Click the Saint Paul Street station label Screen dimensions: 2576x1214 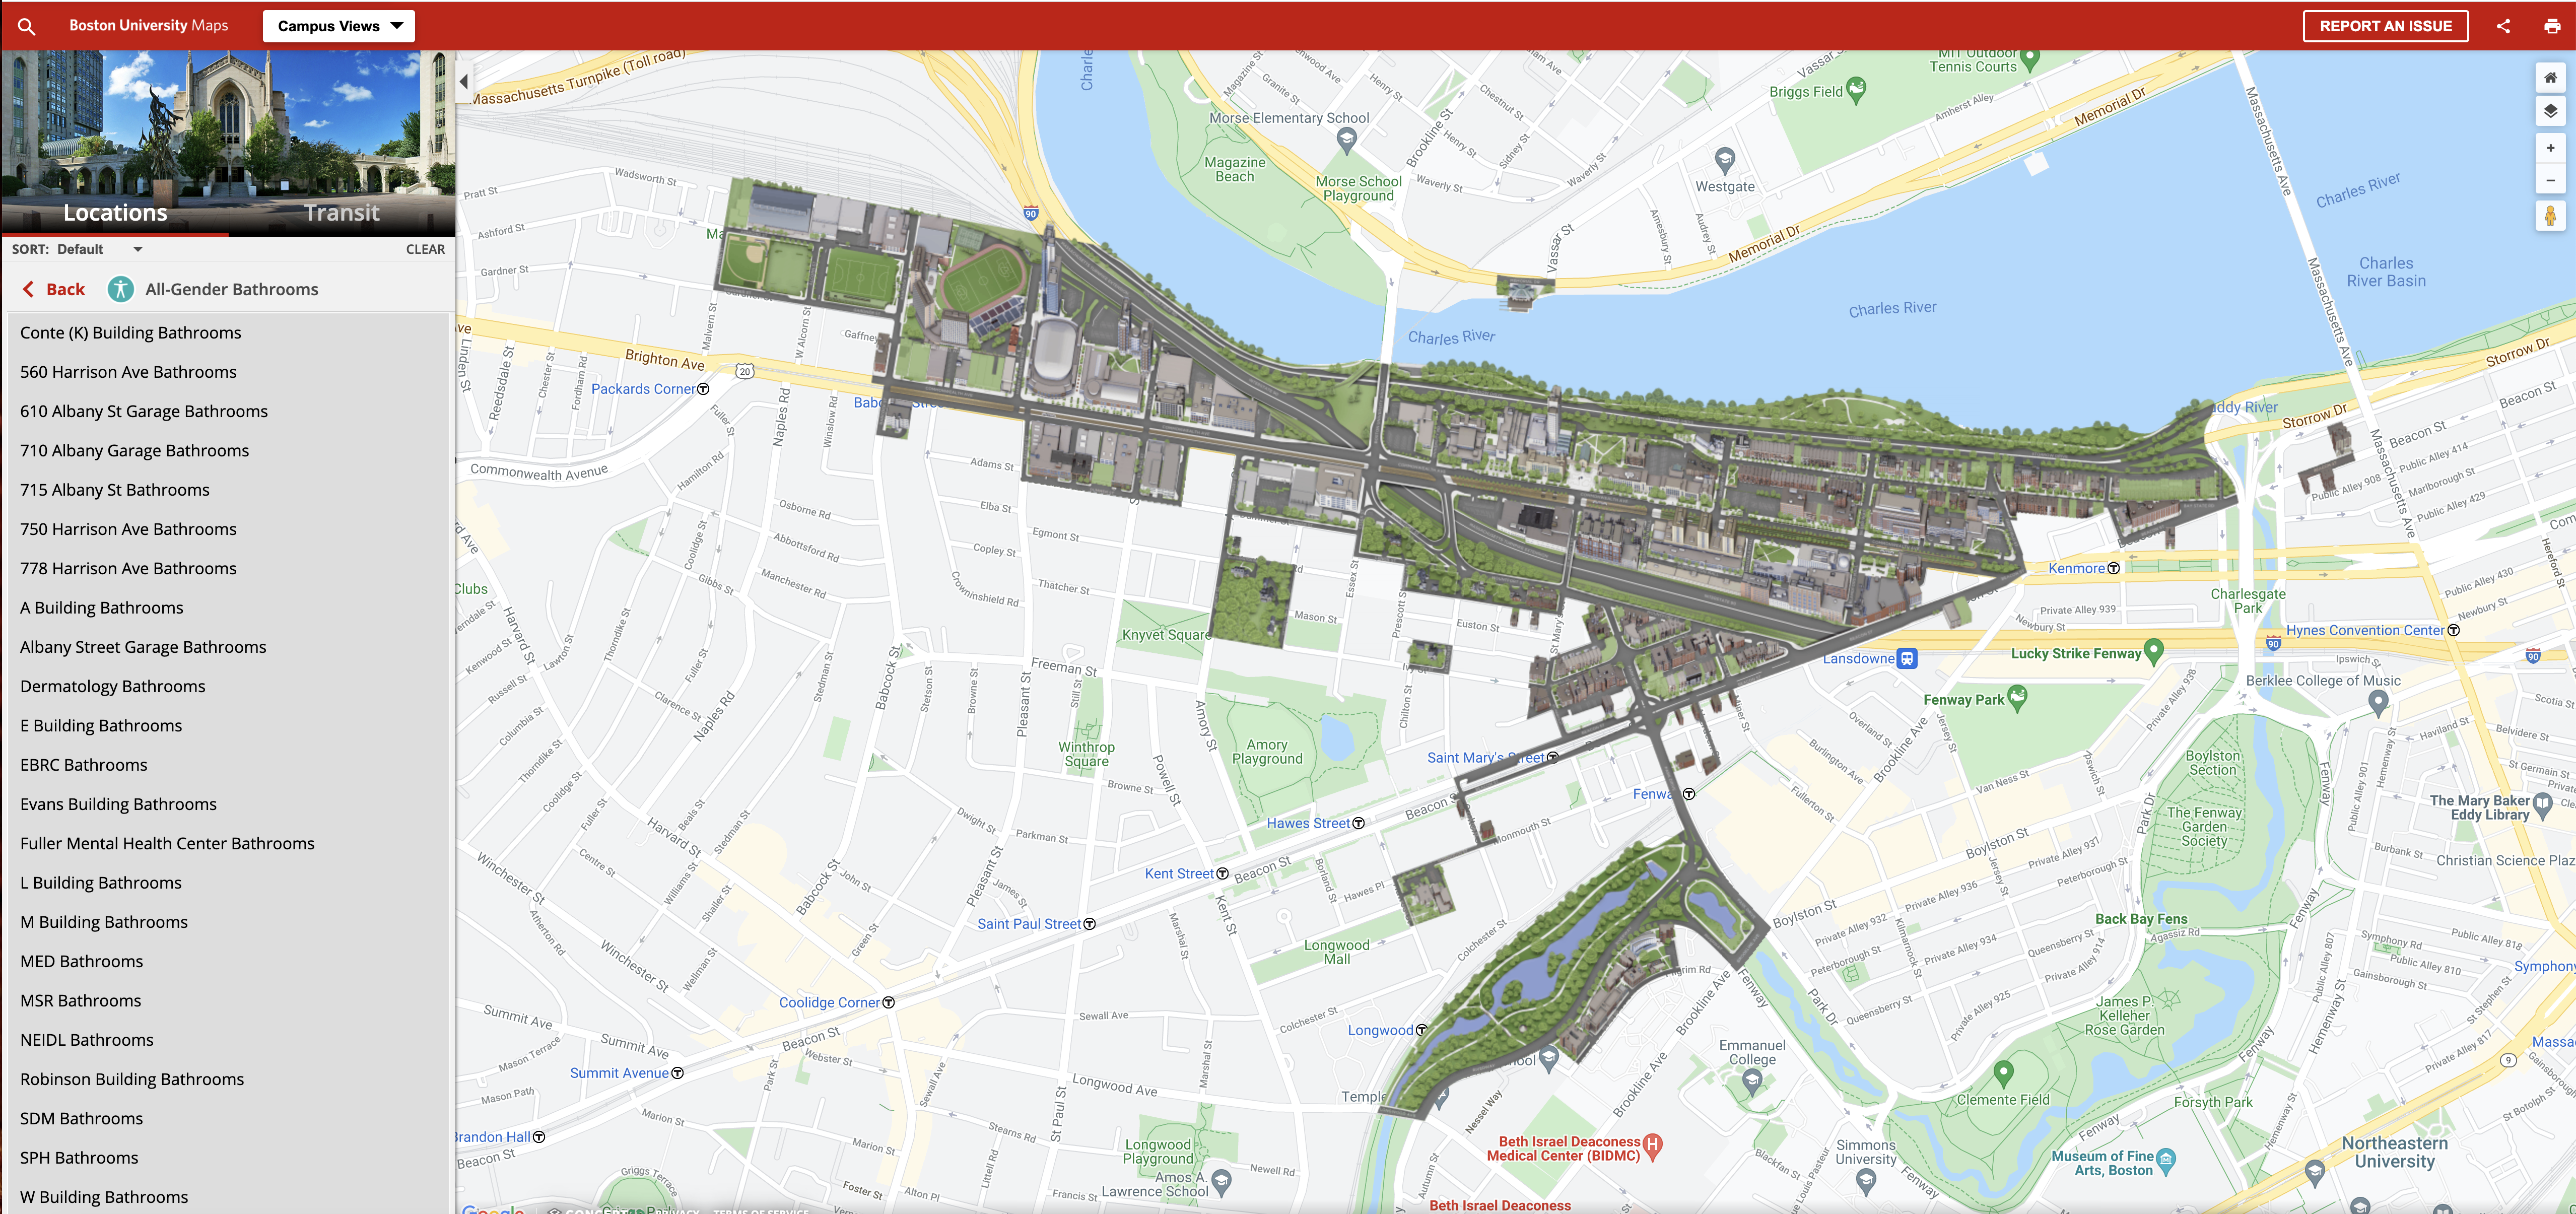click(x=1029, y=924)
